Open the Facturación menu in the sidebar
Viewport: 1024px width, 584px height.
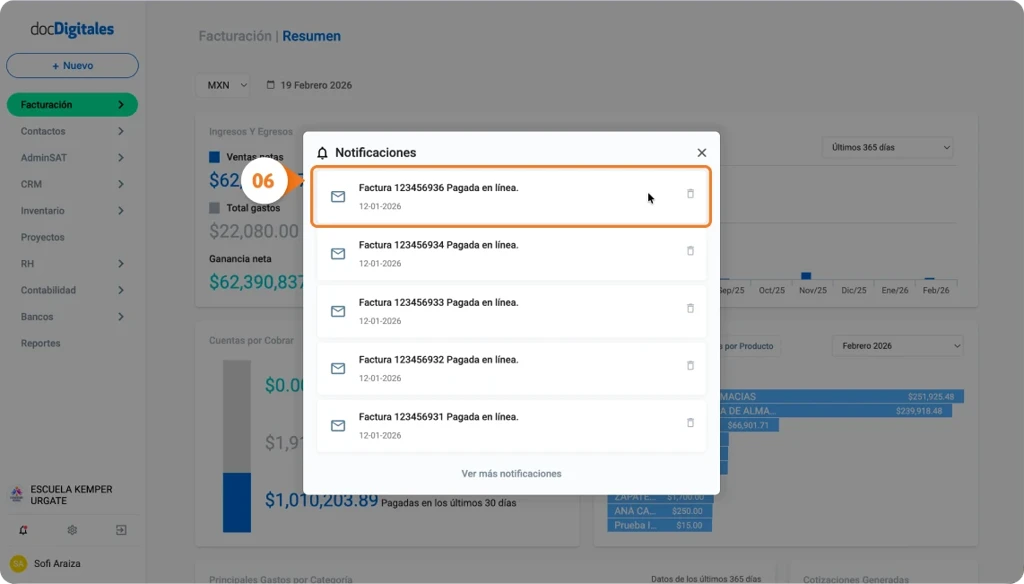point(71,104)
